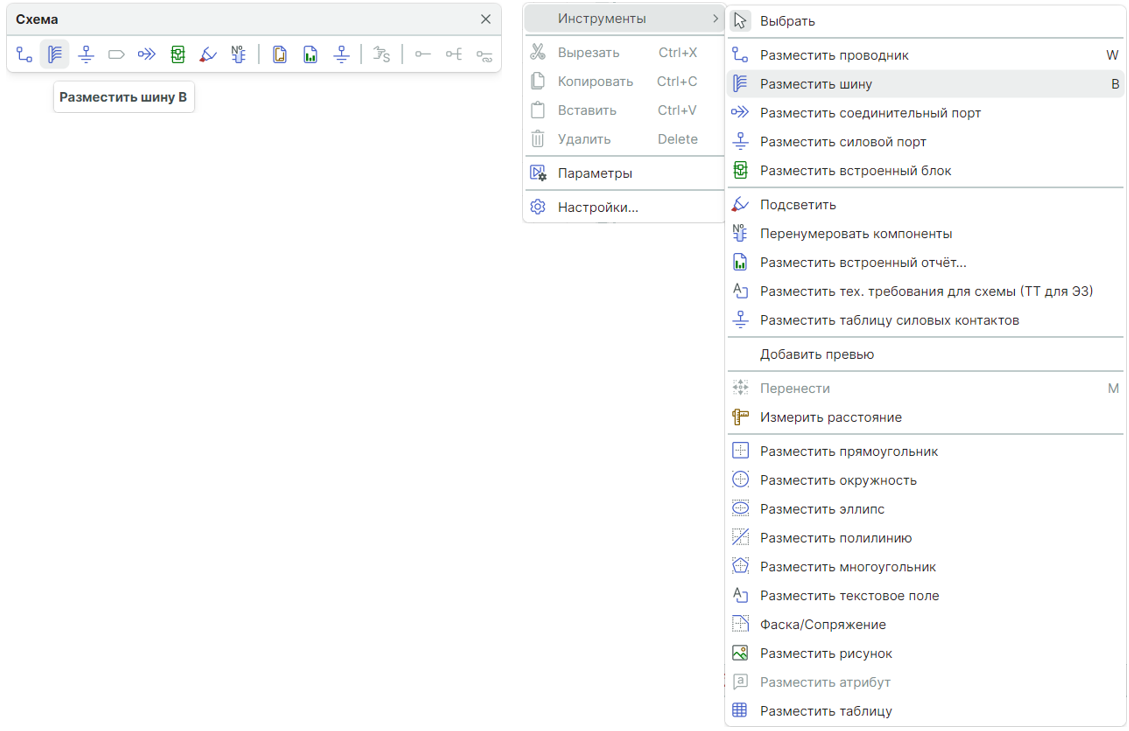Click Разместить таблицу at the menu bottom
The image size is (1129, 731).
coord(826,711)
